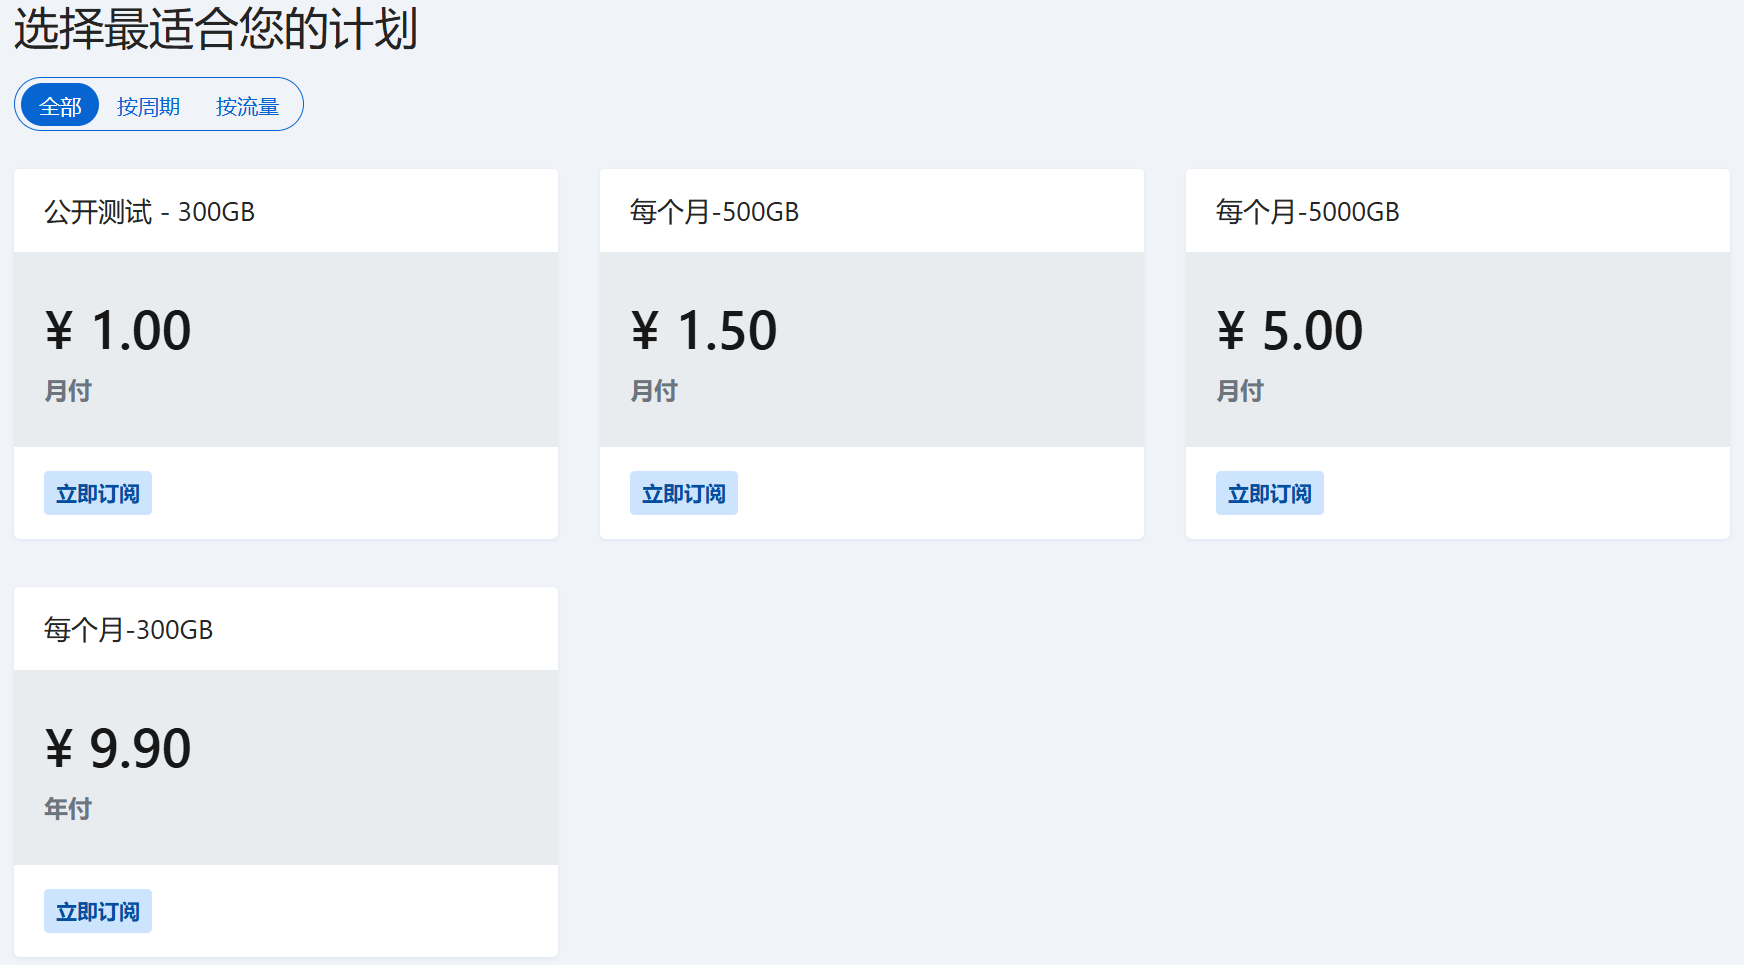Screen dimensions: 1744x965
Task: Subscribe to the 每个月-300GB yearly plan
Action: (x=98, y=911)
